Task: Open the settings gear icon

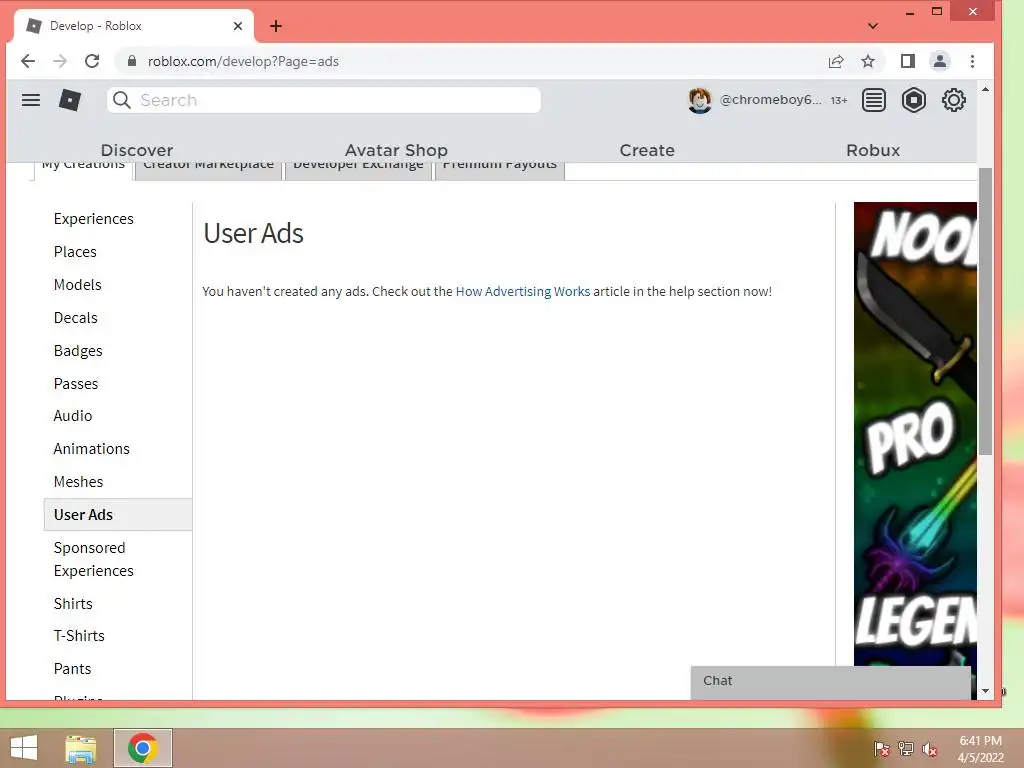Action: tap(953, 100)
